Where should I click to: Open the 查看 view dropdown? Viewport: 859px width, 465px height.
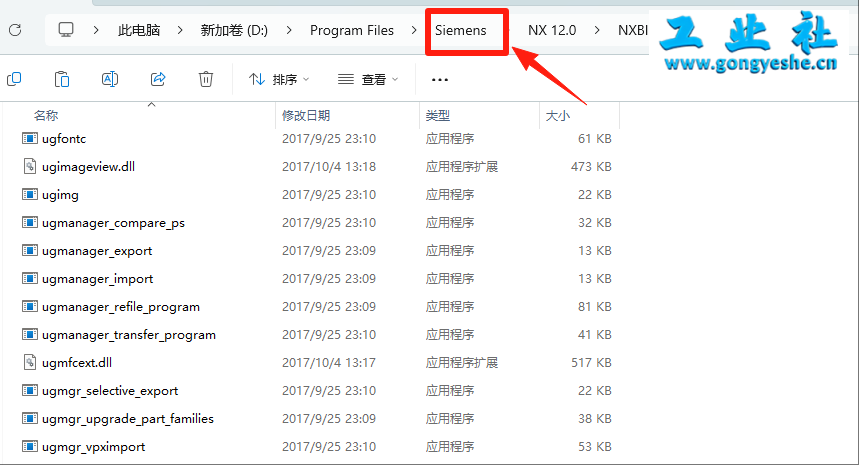click(x=368, y=80)
